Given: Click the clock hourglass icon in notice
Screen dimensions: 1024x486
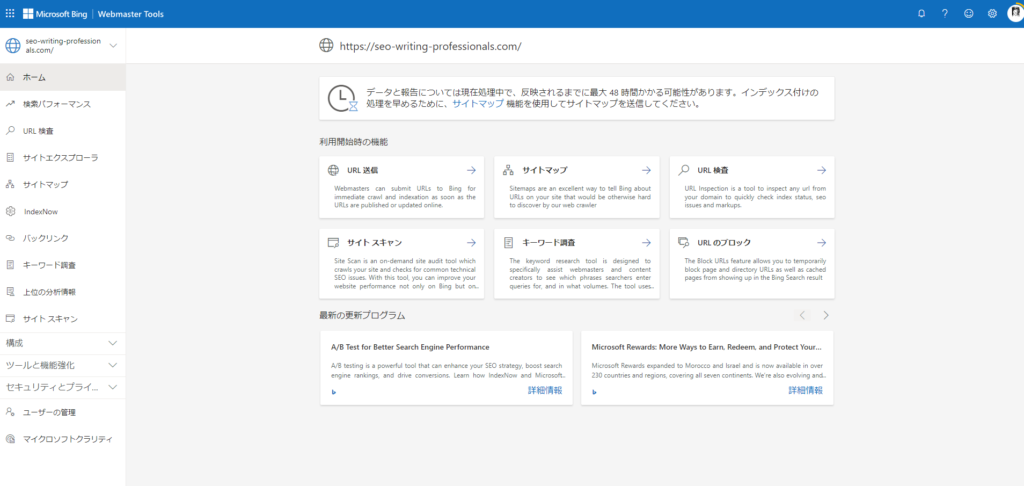Looking at the screenshot, I should (343, 98).
